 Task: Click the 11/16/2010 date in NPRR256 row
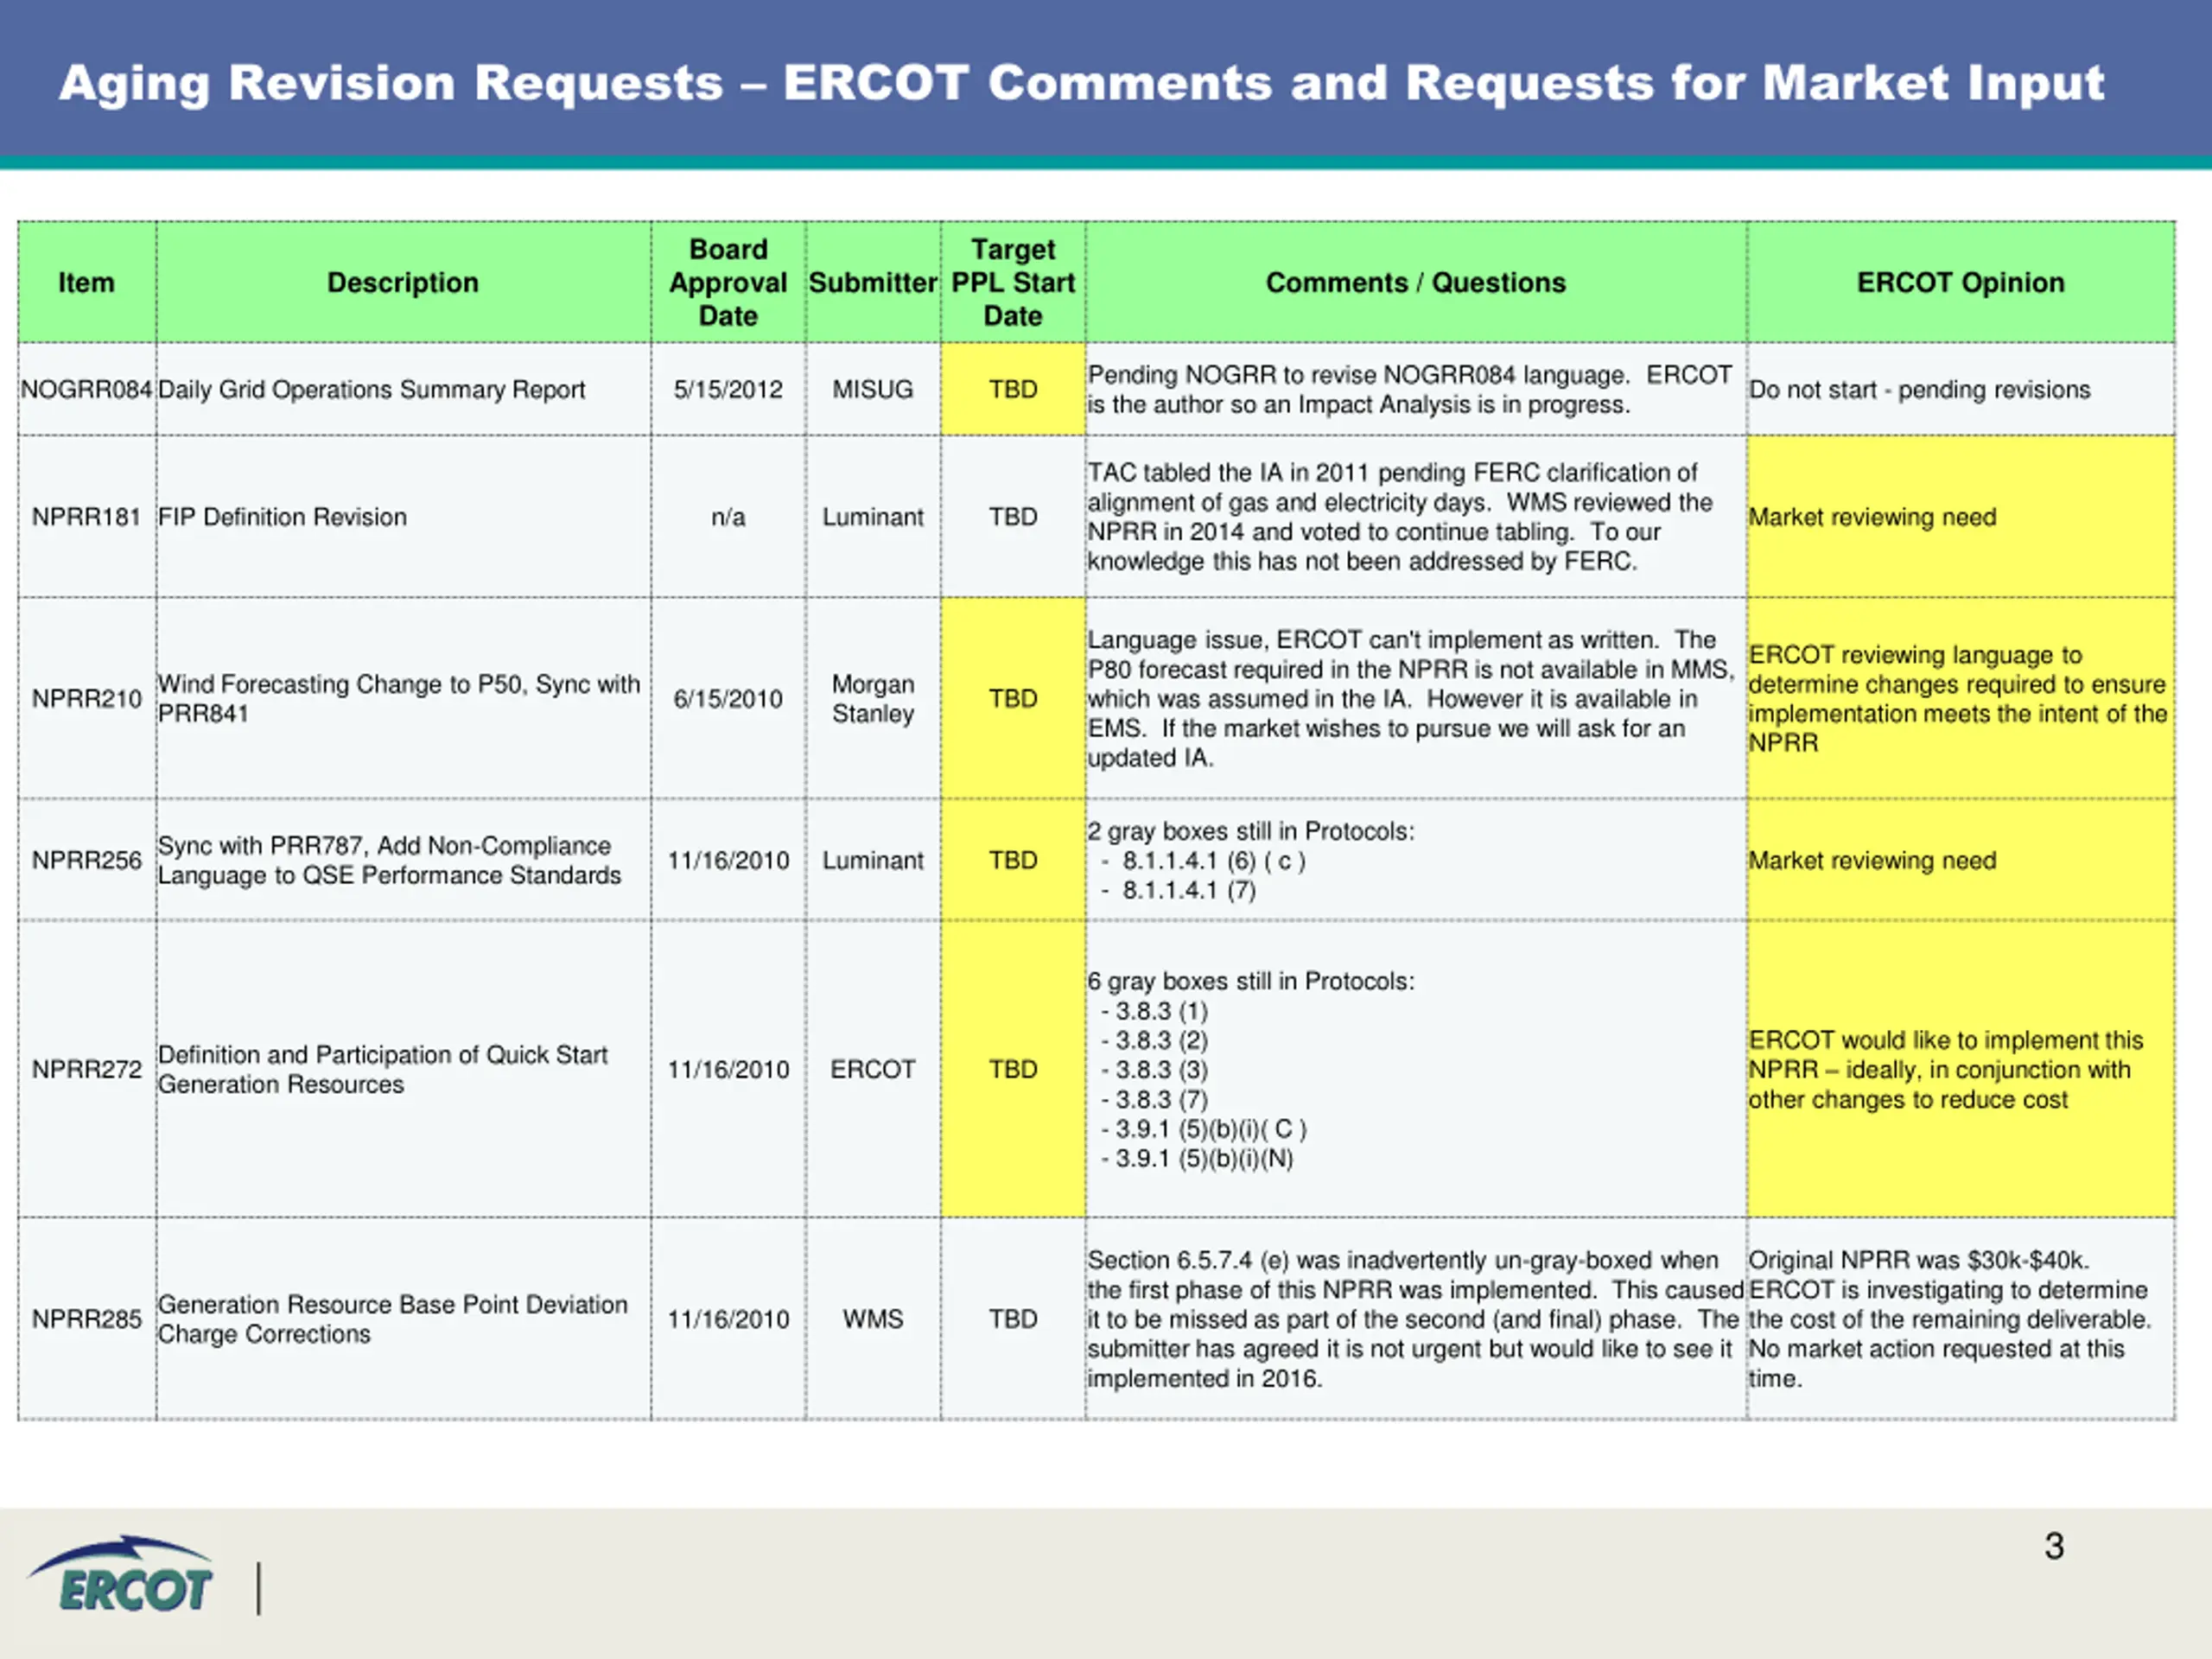pos(728,860)
